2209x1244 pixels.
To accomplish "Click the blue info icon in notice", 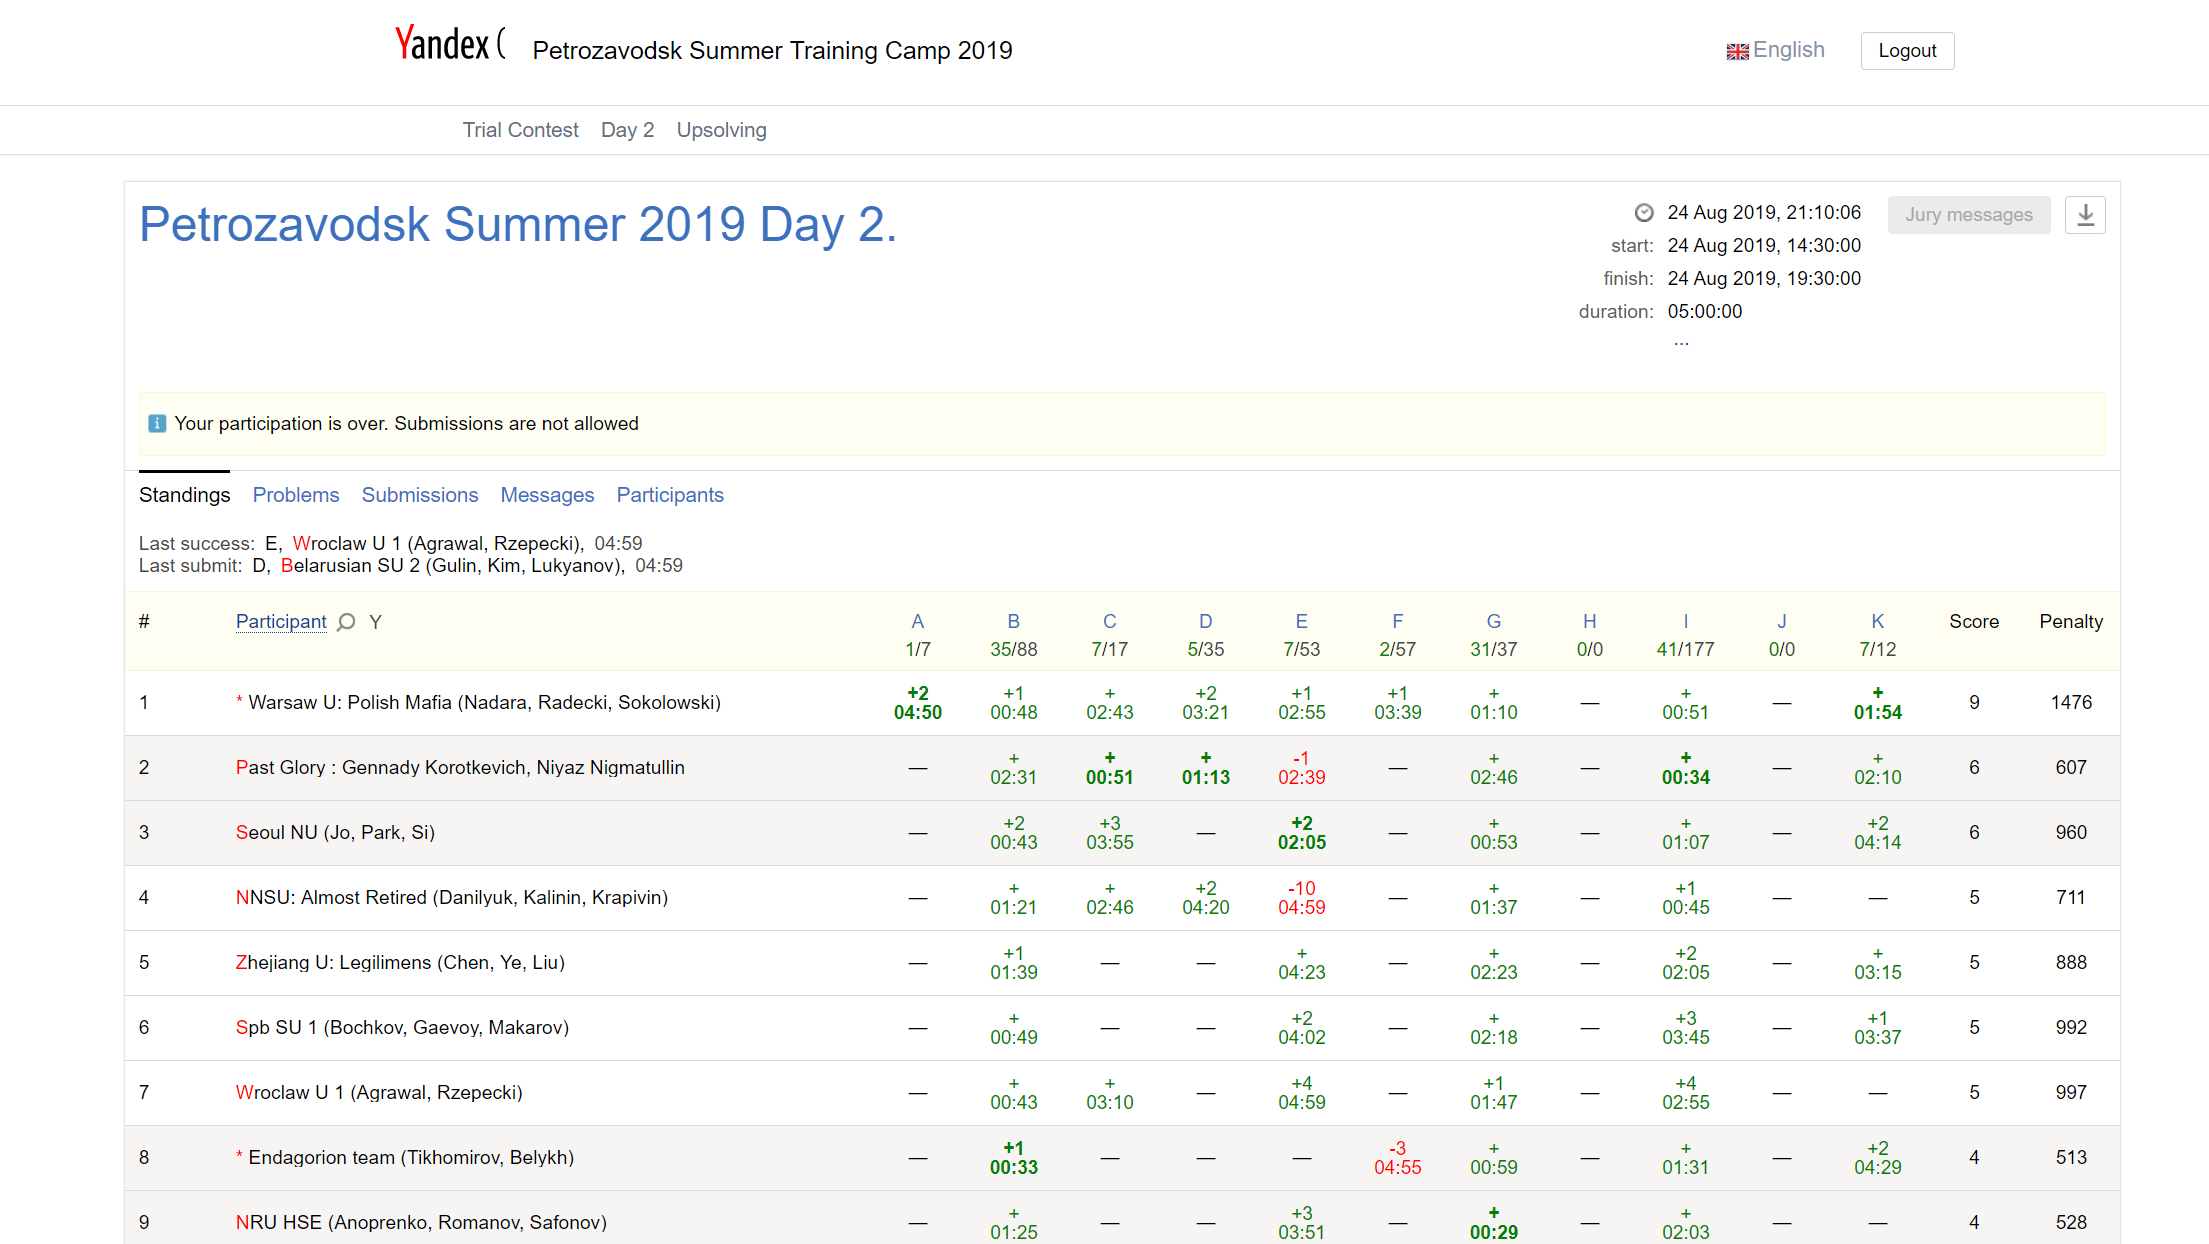I will [x=157, y=424].
